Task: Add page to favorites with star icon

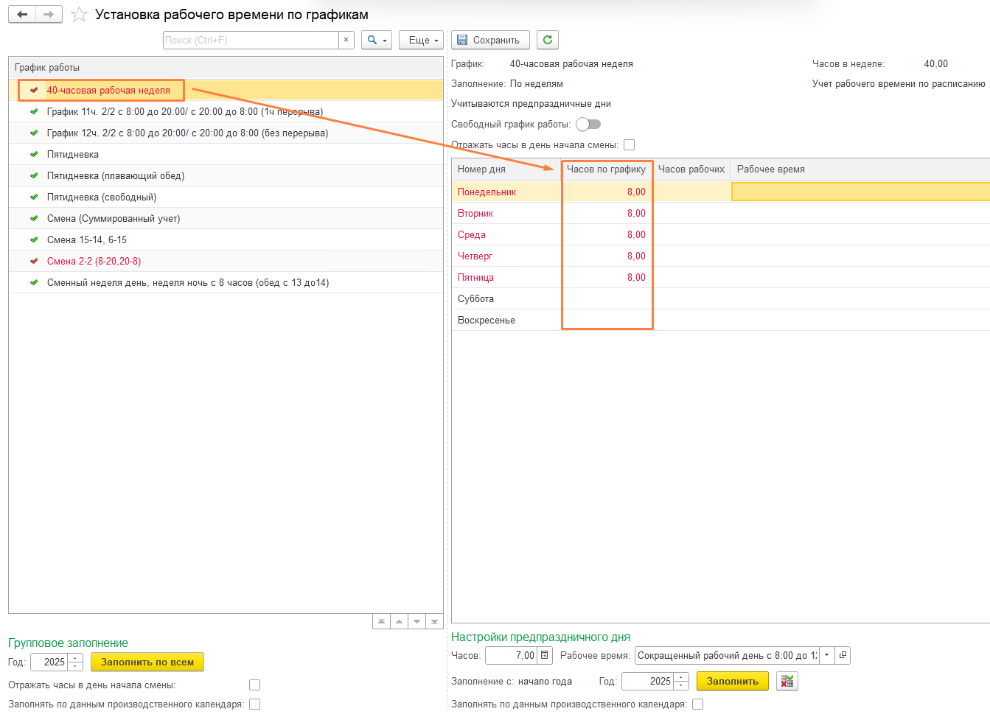Action: [x=79, y=14]
